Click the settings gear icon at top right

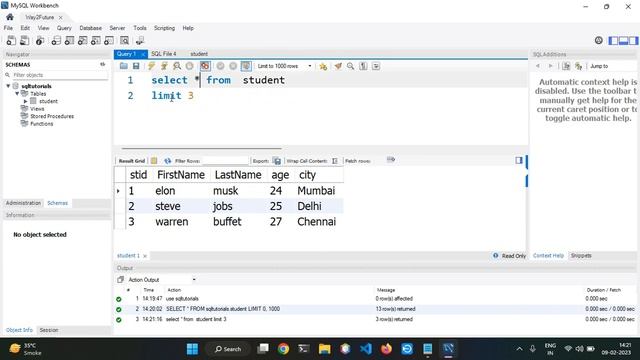click(x=599, y=40)
